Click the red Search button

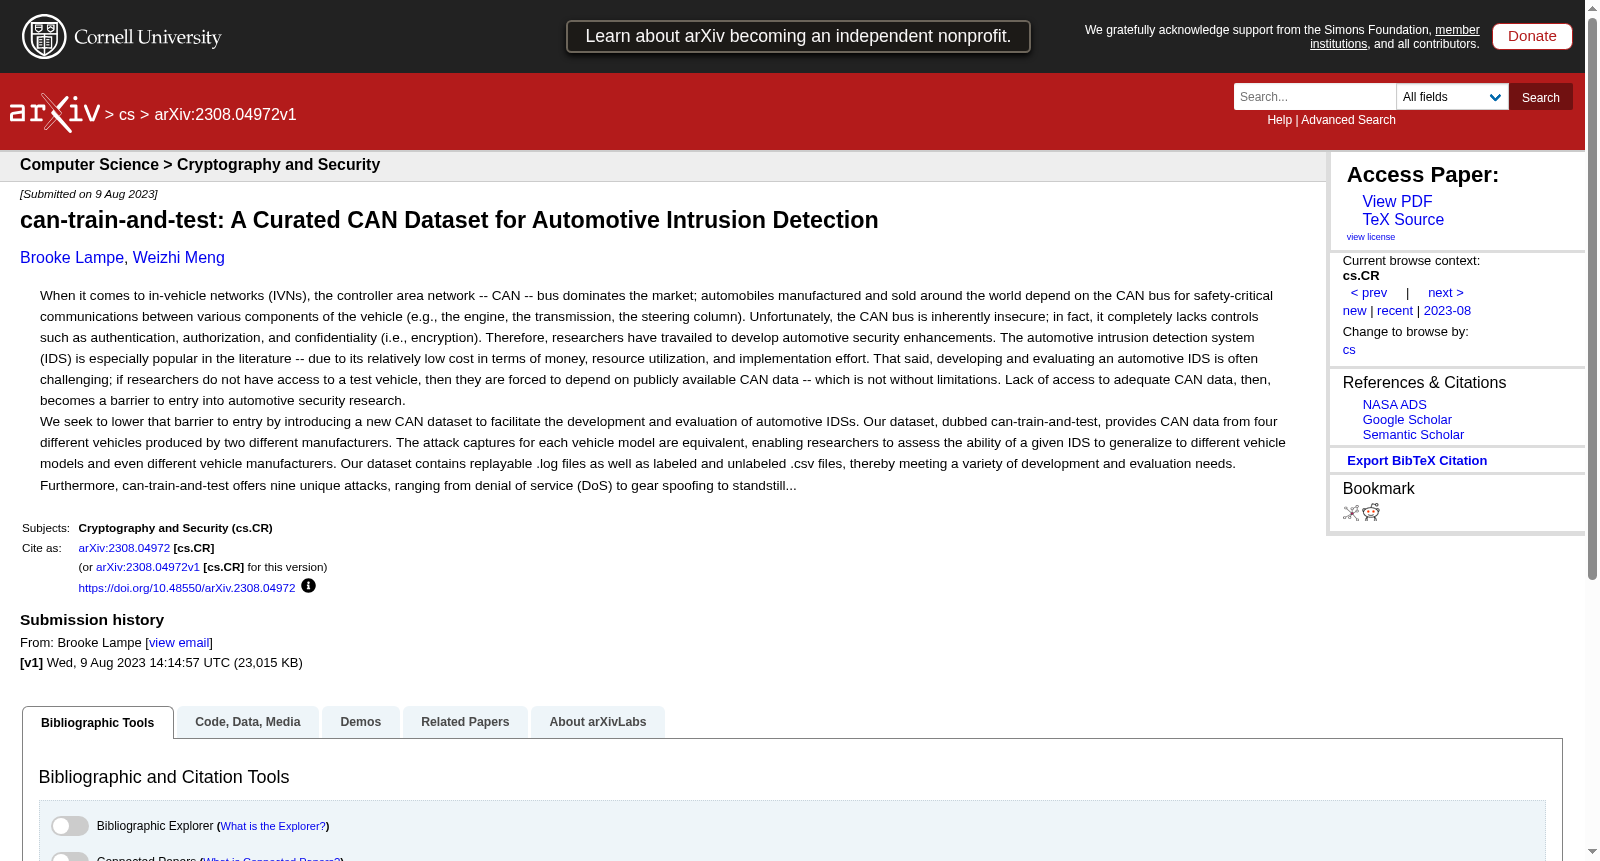pyautogui.click(x=1541, y=97)
